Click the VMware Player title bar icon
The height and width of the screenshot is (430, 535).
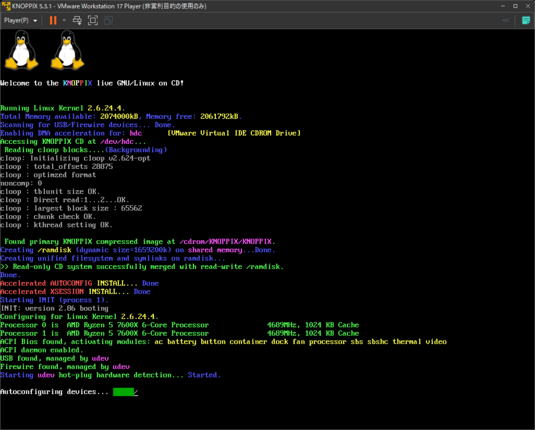(6, 6)
